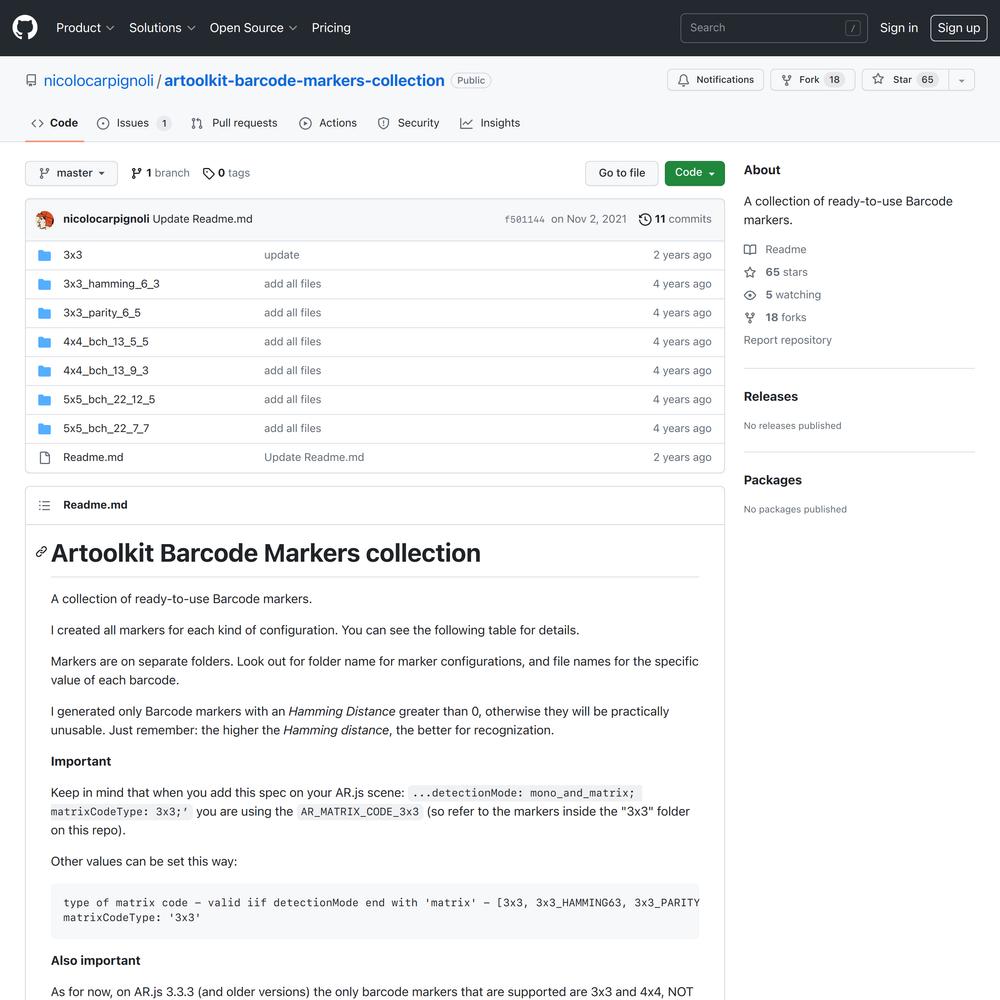Click the fork icon beside 18 forks
The width and height of the screenshot is (1000, 1000).
coord(750,318)
